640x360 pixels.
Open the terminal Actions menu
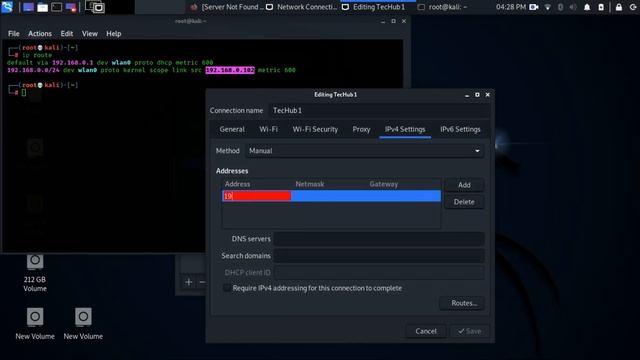coord(40,33)
